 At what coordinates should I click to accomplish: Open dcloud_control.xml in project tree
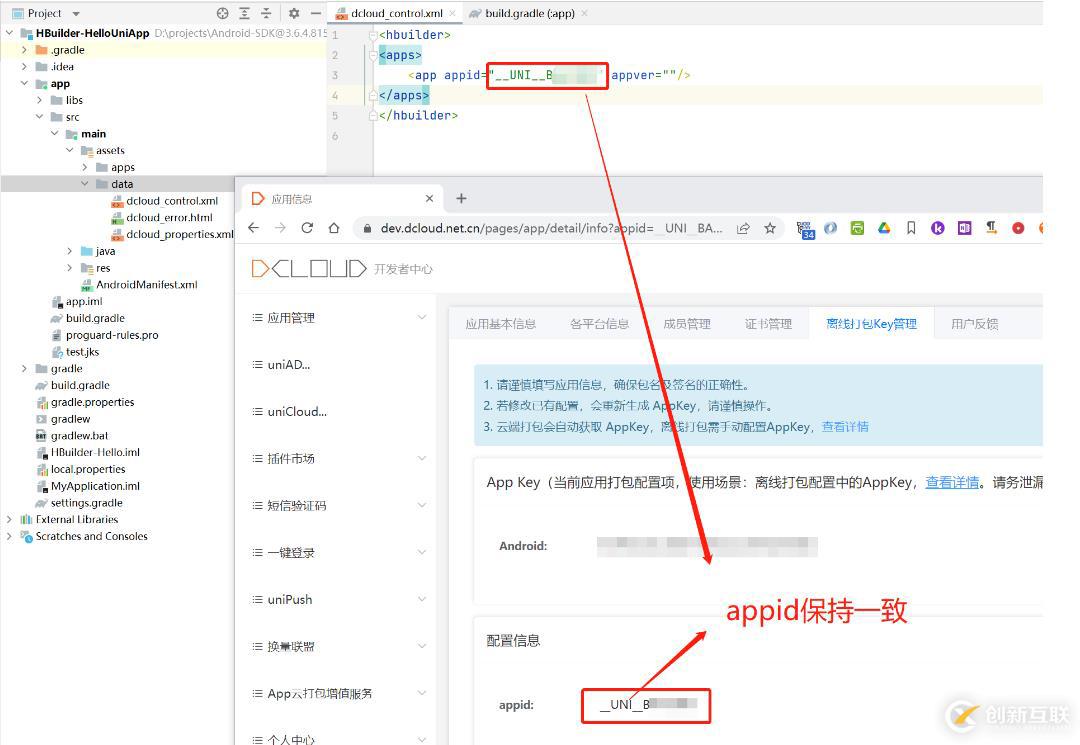[172, 201]
